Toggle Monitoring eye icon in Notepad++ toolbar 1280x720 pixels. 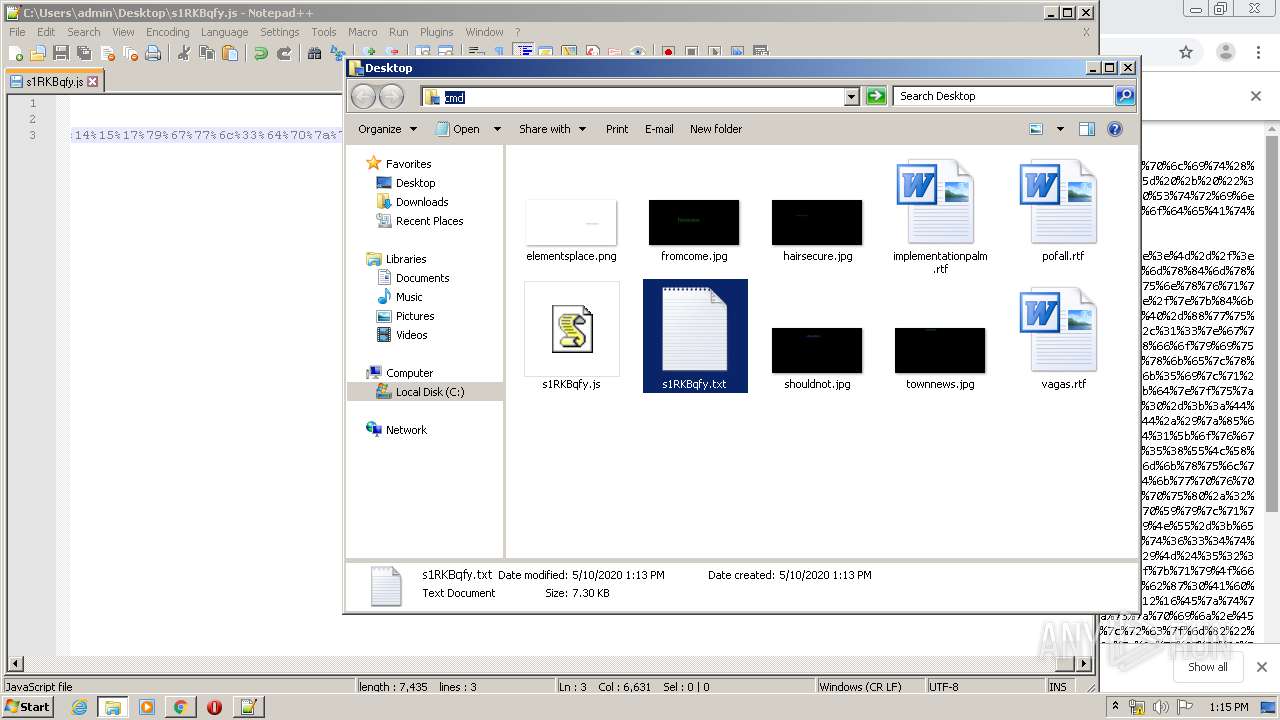pyautogui.click(x=637, y=53)
